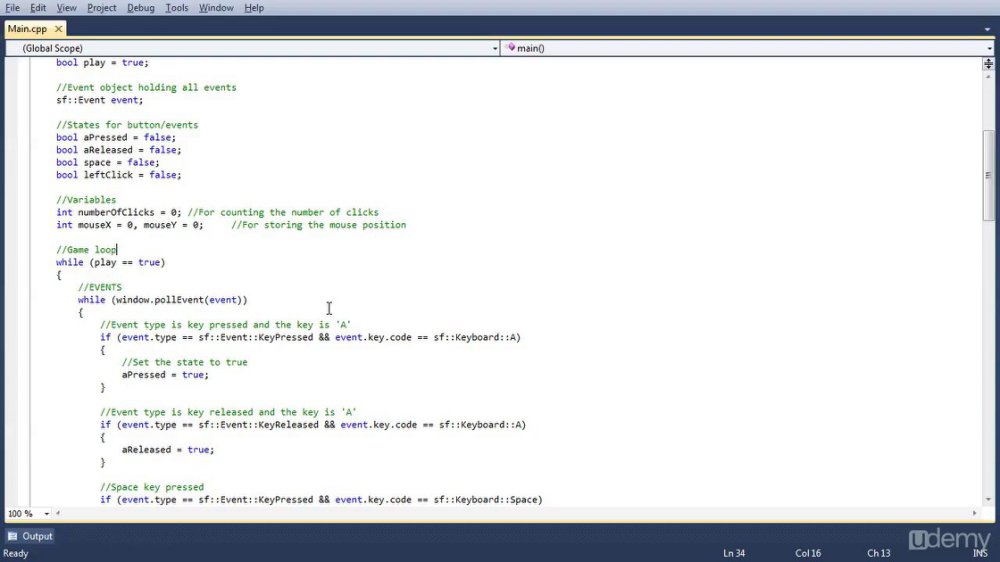Click '//For storing the mouse position' comment
This screenshot has width=1000, height=562.
click(x=318, y=225)
